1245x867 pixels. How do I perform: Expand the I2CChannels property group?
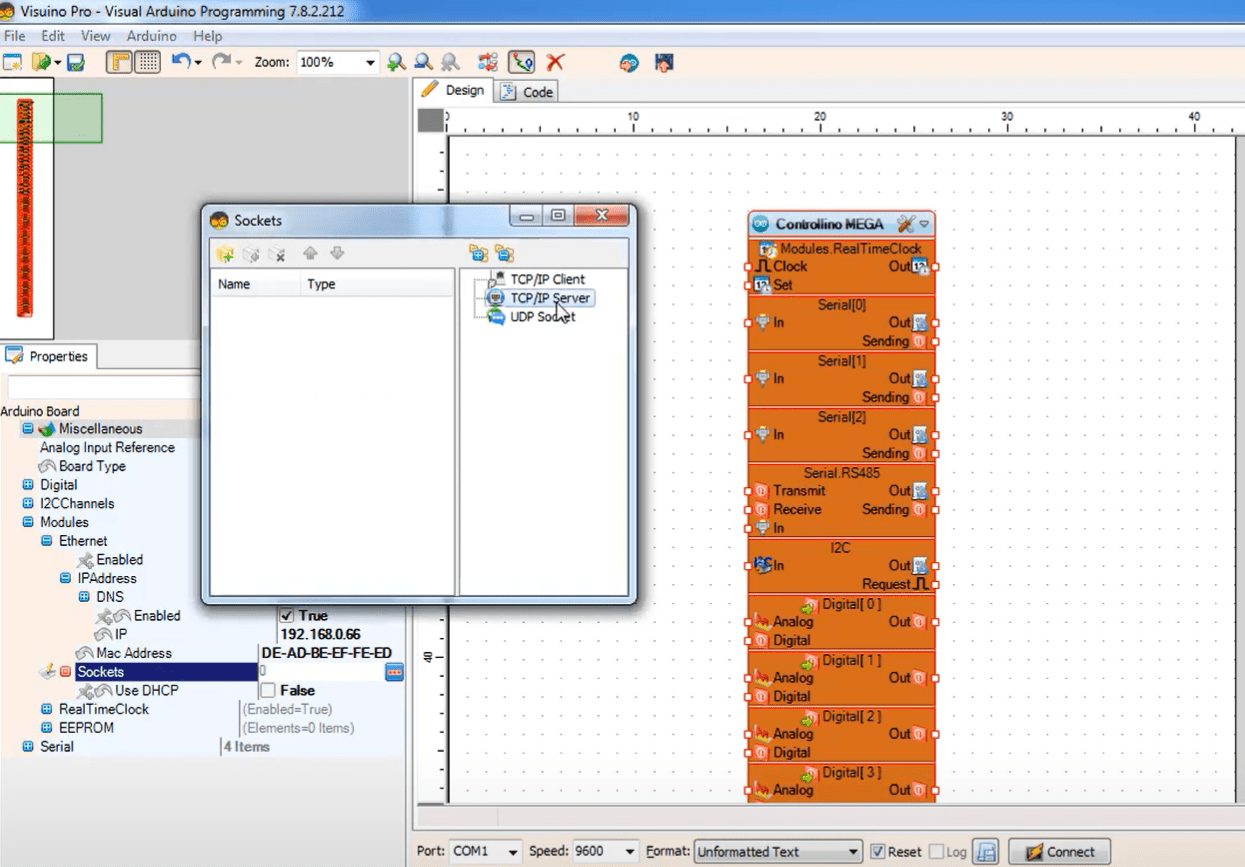tap(28, 504)
